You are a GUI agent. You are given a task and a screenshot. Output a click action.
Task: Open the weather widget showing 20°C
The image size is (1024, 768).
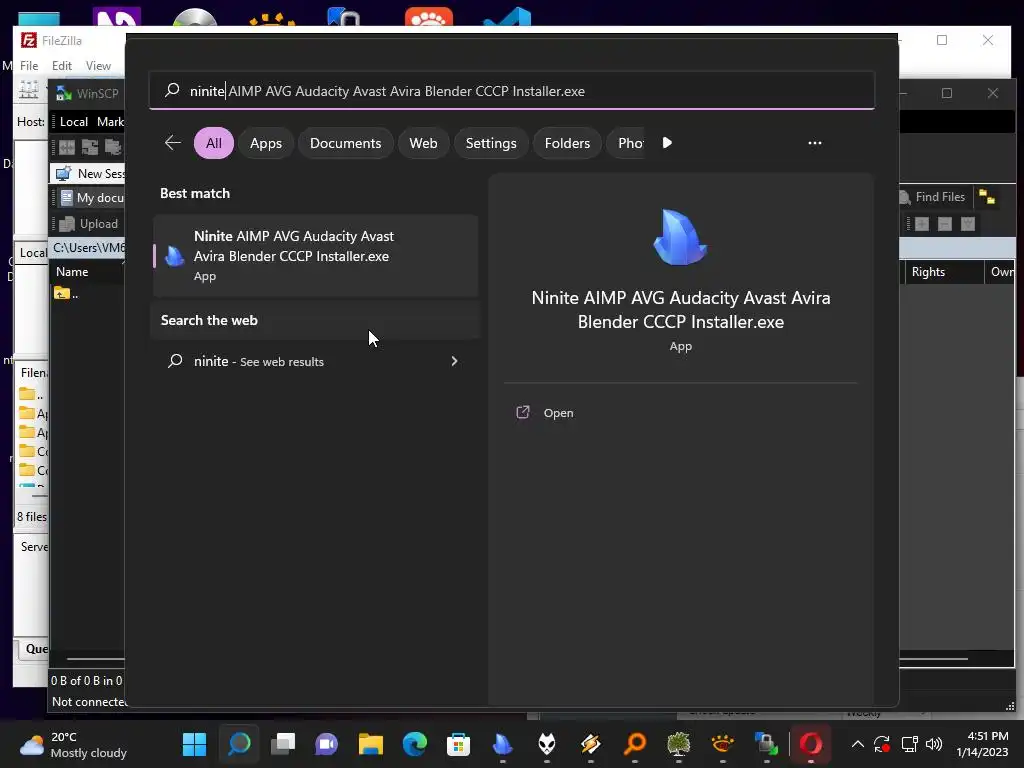(x=73, y=744)
